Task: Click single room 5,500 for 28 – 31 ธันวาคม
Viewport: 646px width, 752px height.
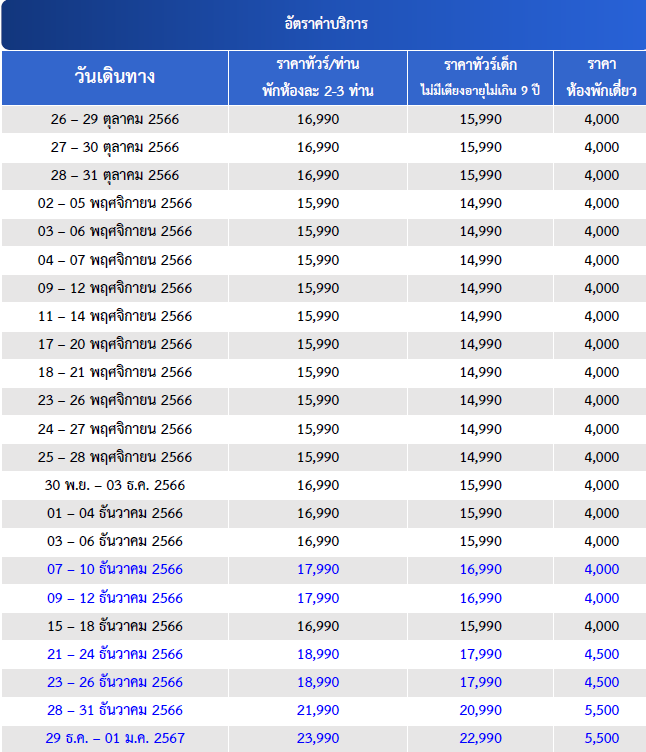Action: 601,710
